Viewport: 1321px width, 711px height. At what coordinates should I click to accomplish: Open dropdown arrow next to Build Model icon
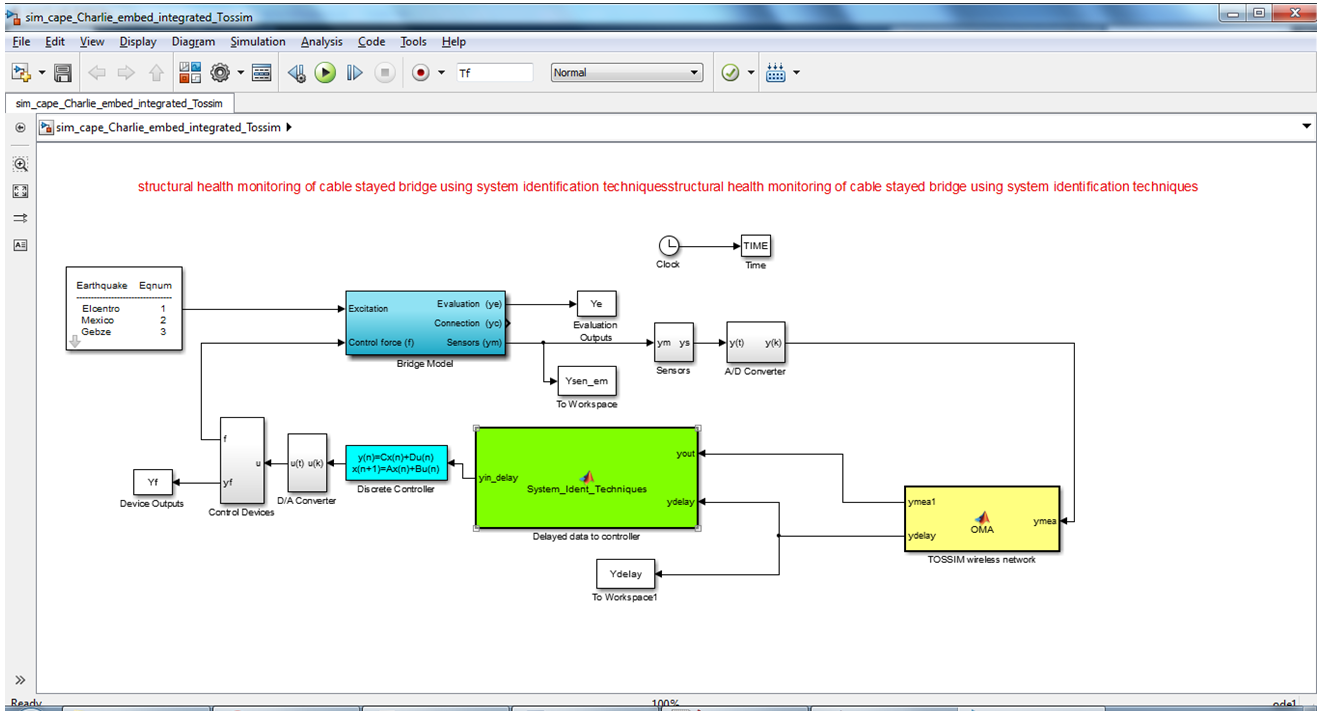796,73
